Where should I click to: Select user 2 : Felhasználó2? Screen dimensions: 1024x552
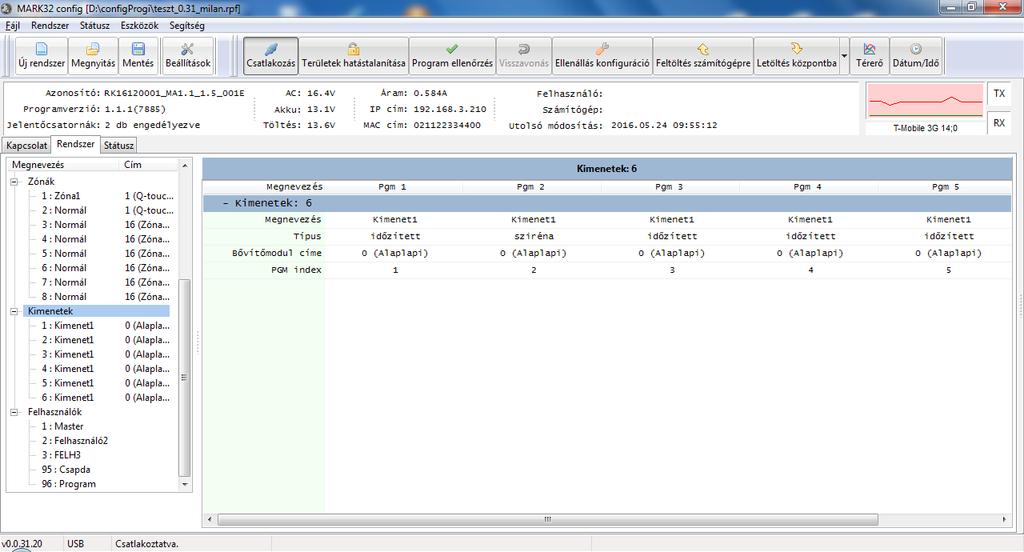point(74,440)
